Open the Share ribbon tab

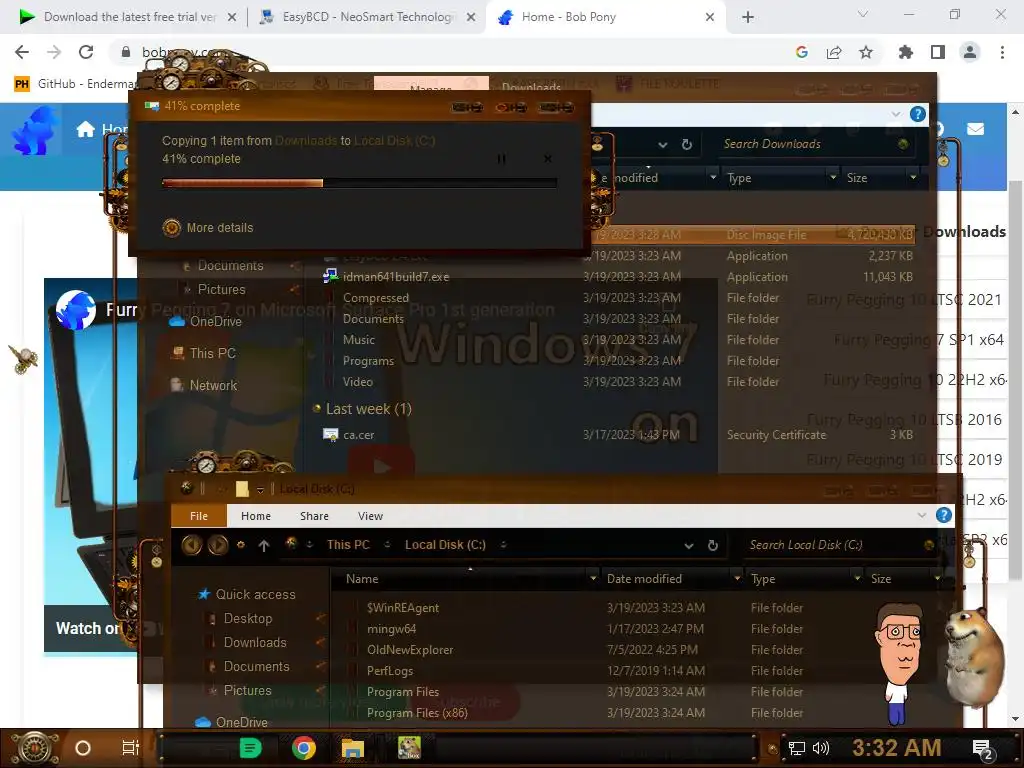pos(314,516)
